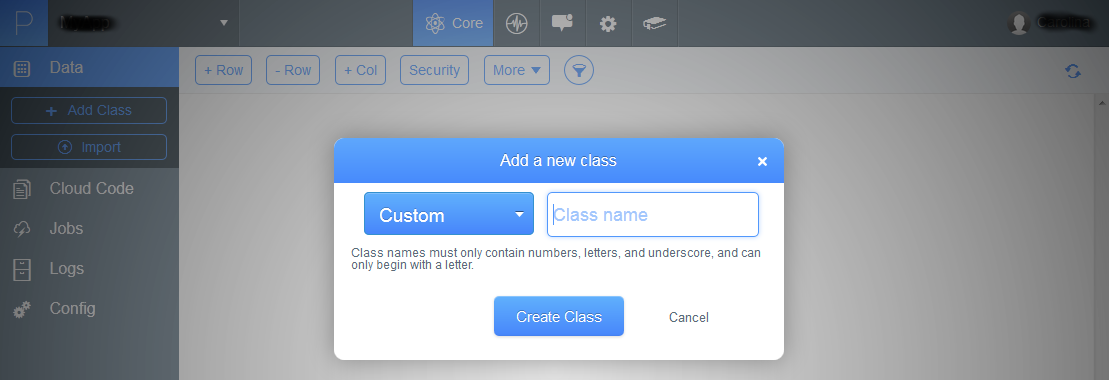This screenshot has width=1109, height=380.
Task: Click the + Row button
Action: pos(223,70)
